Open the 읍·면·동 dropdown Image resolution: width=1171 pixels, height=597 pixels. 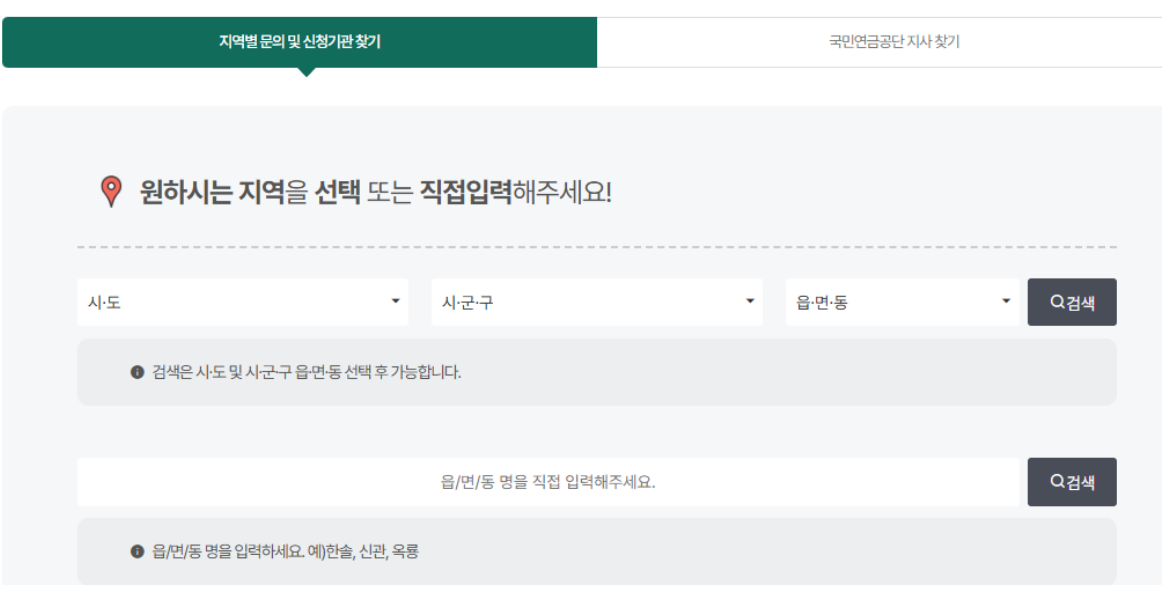900,302
